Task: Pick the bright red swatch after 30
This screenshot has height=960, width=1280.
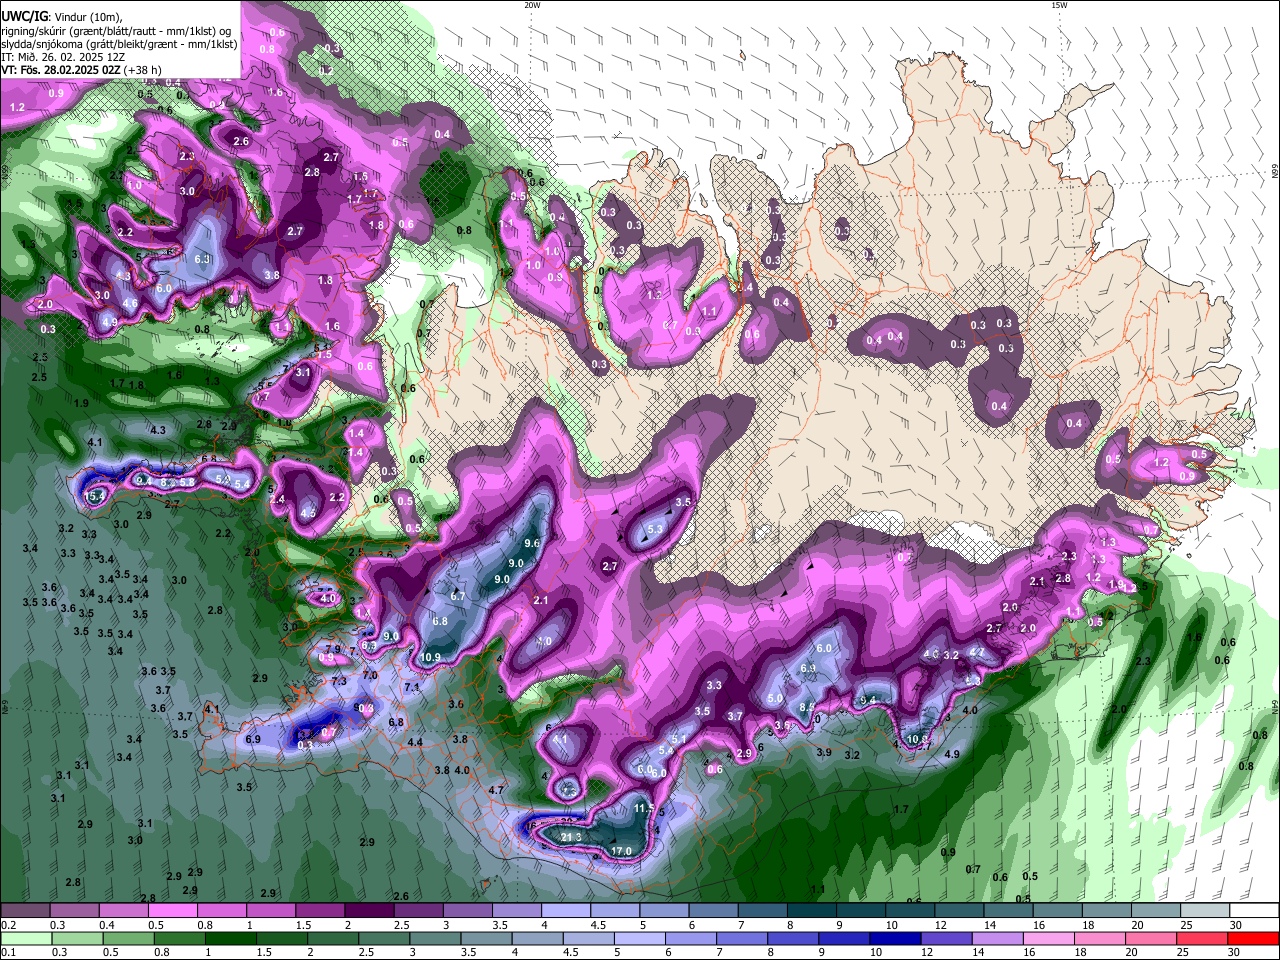Action: 1254,938
